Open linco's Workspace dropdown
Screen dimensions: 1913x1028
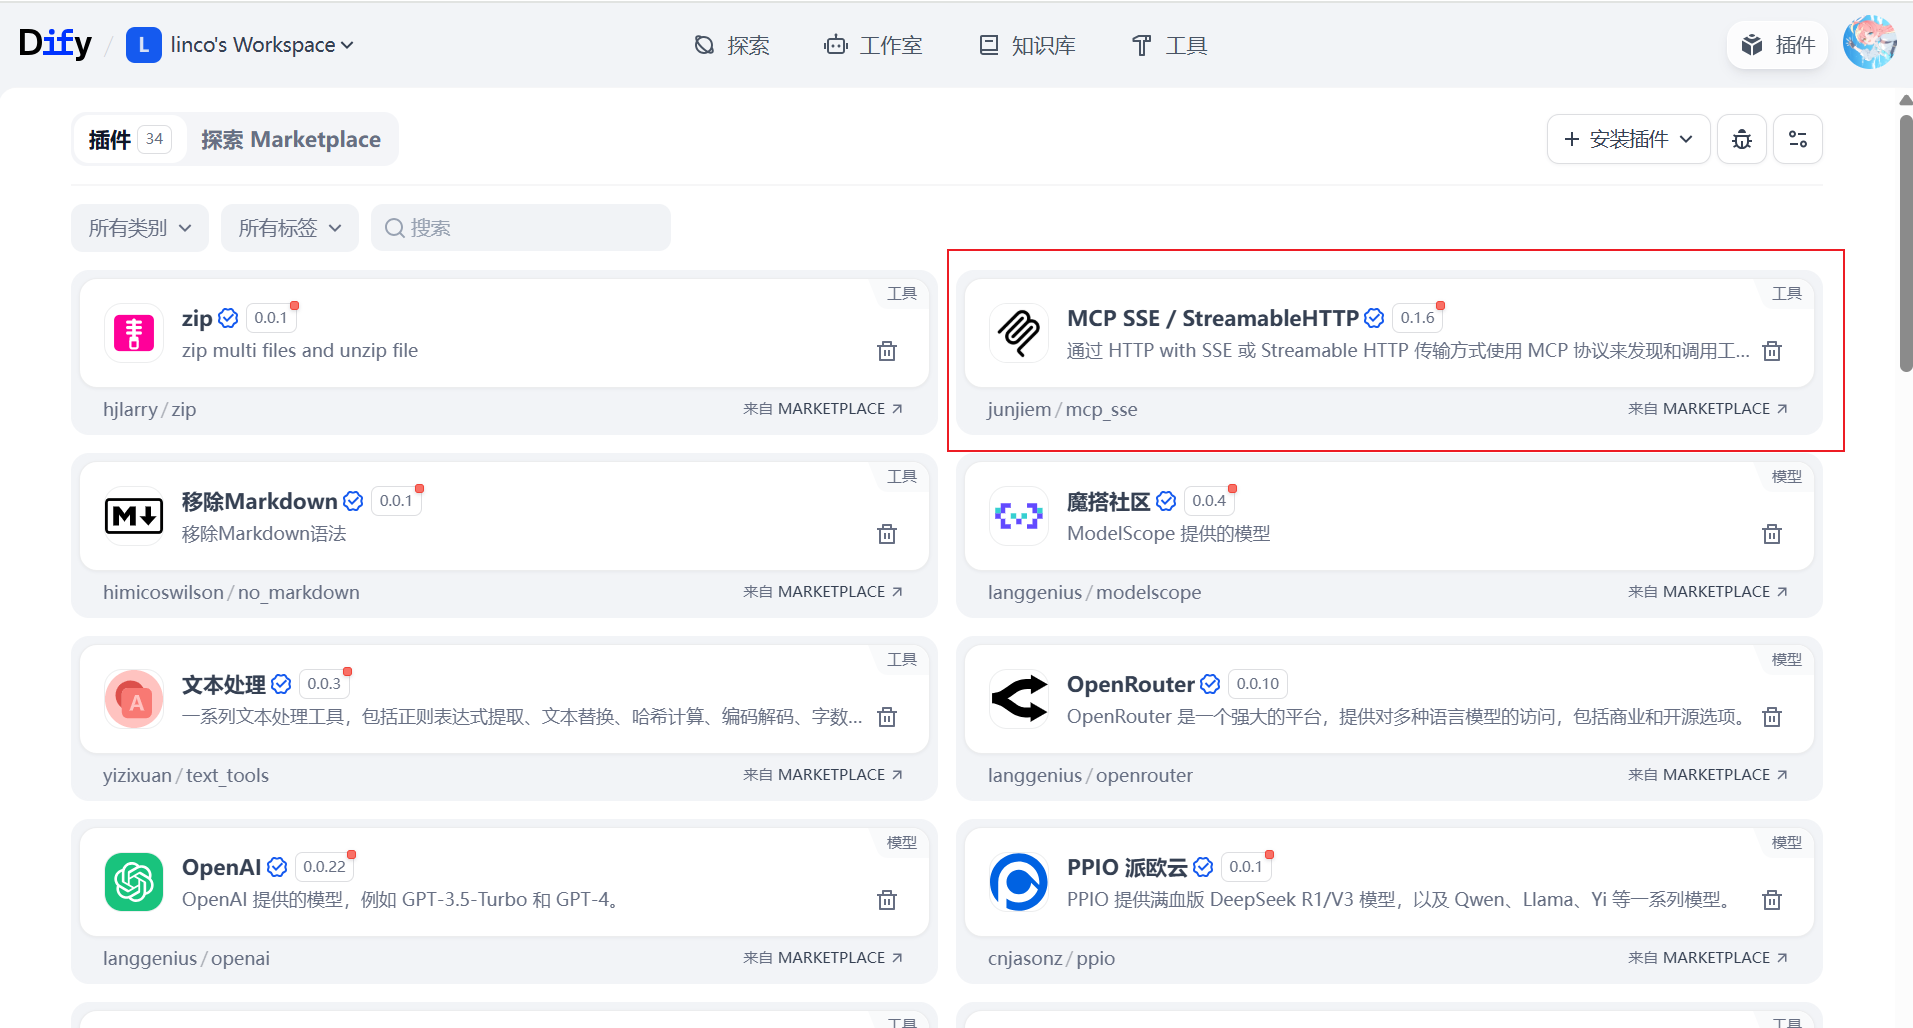(x=240, y=45)
